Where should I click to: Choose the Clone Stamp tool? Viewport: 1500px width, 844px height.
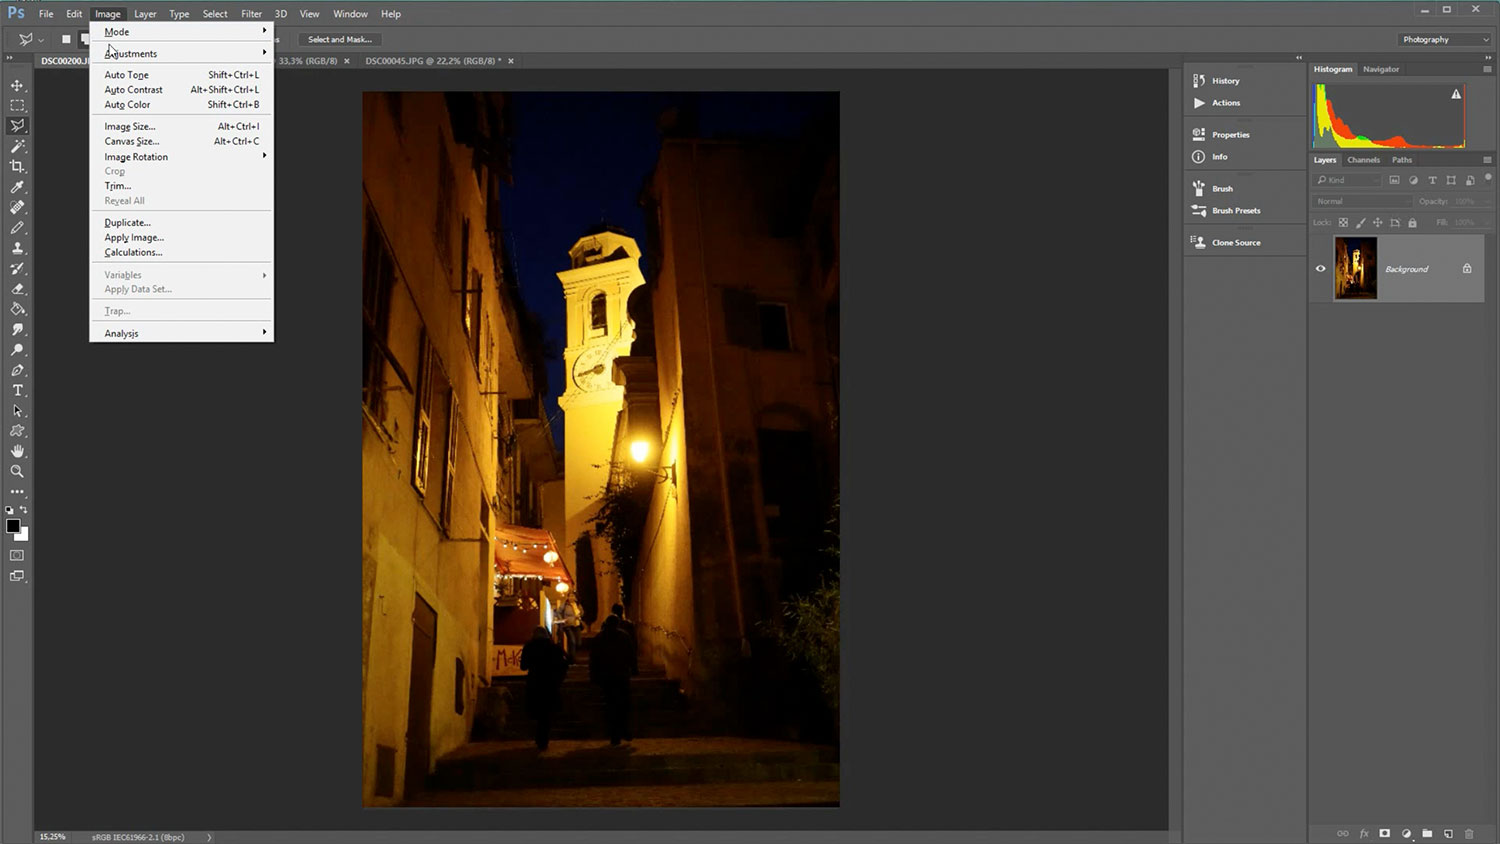click(x=17, y=248)
